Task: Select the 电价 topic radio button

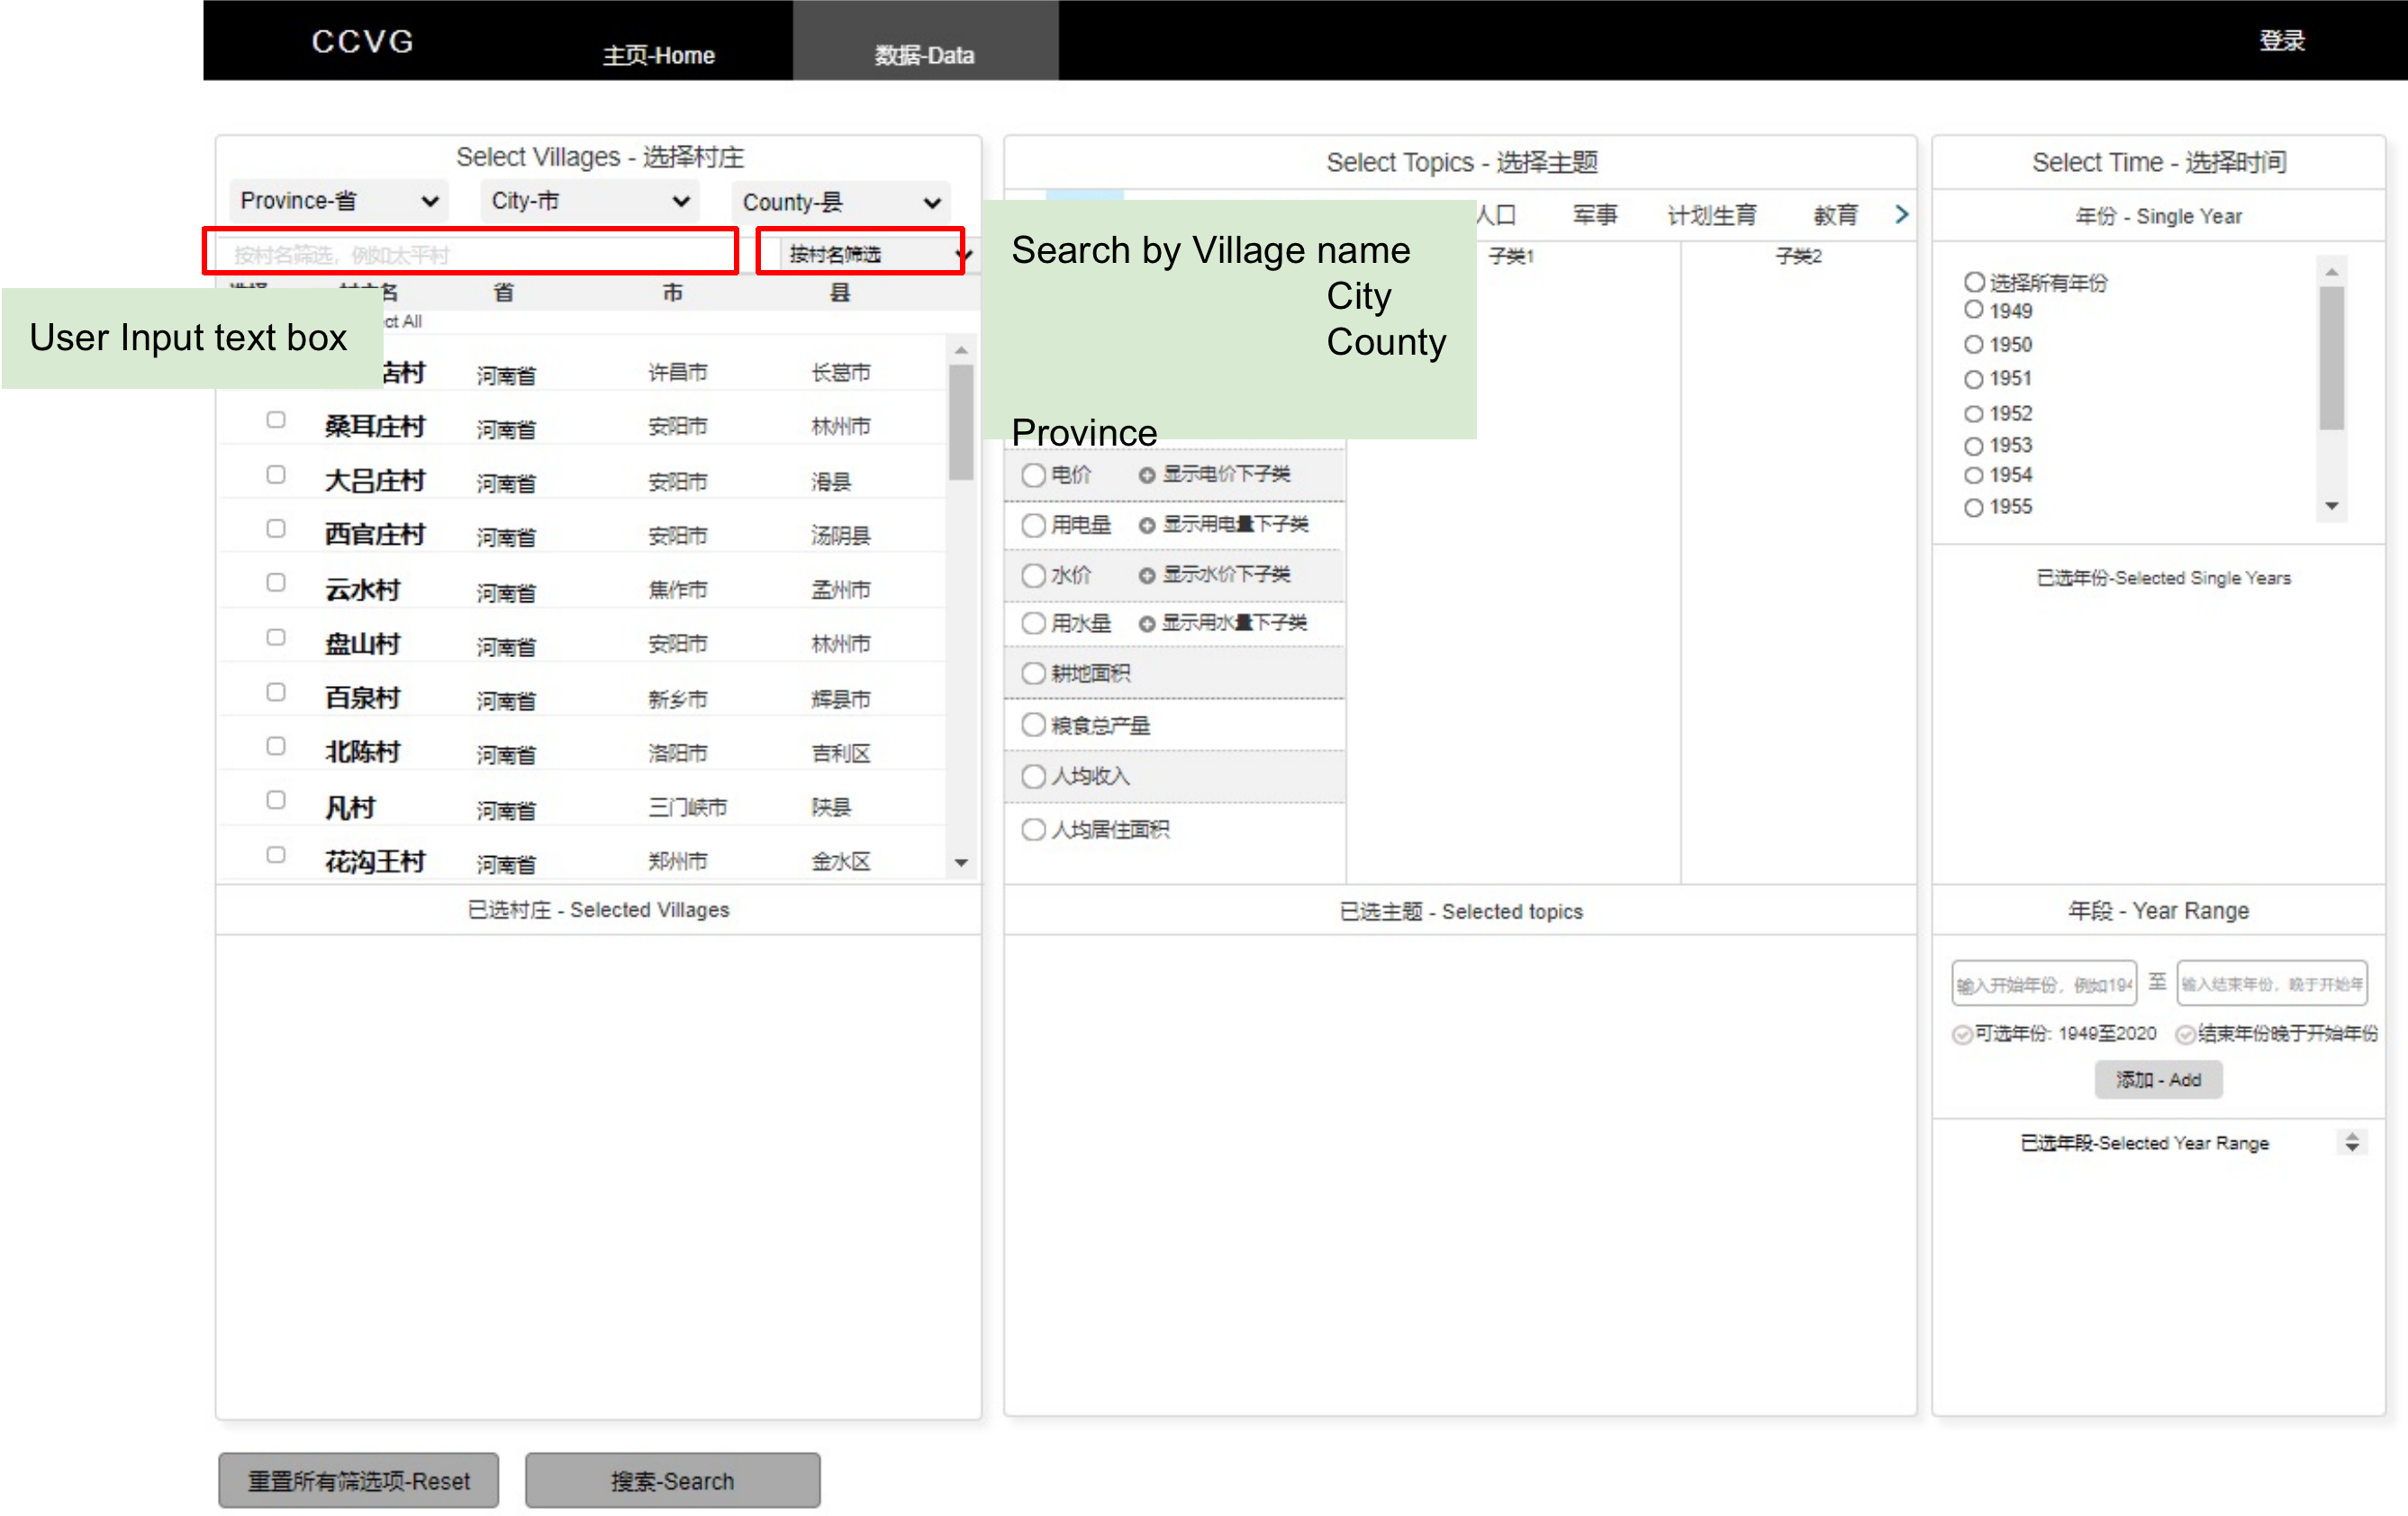Action: (x=1033, y=475)
